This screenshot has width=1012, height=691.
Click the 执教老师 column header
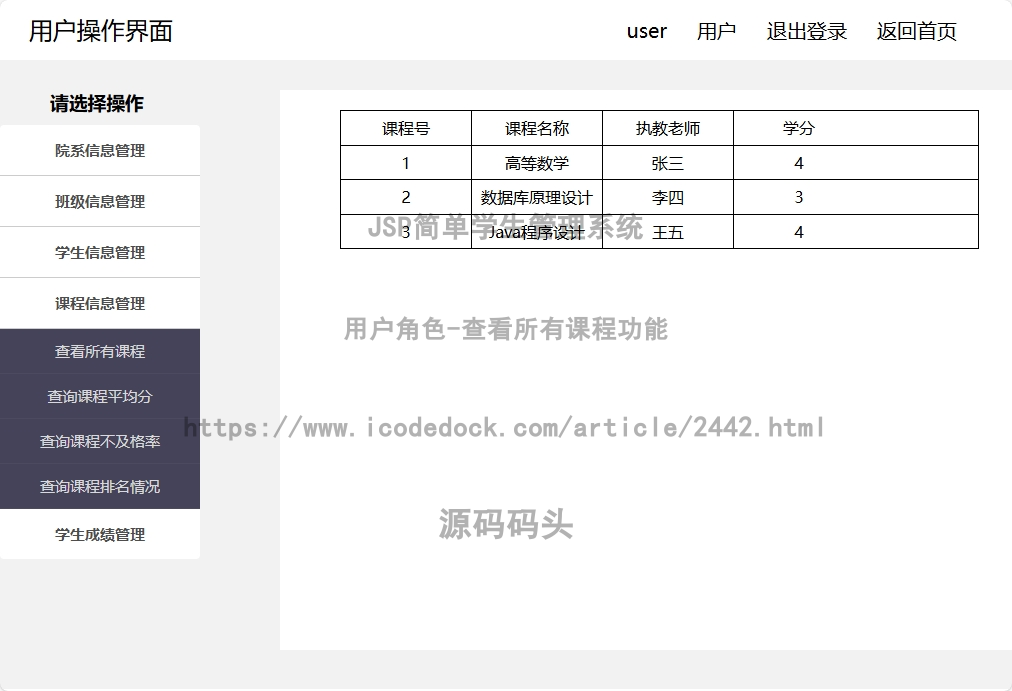click(668, 128)
